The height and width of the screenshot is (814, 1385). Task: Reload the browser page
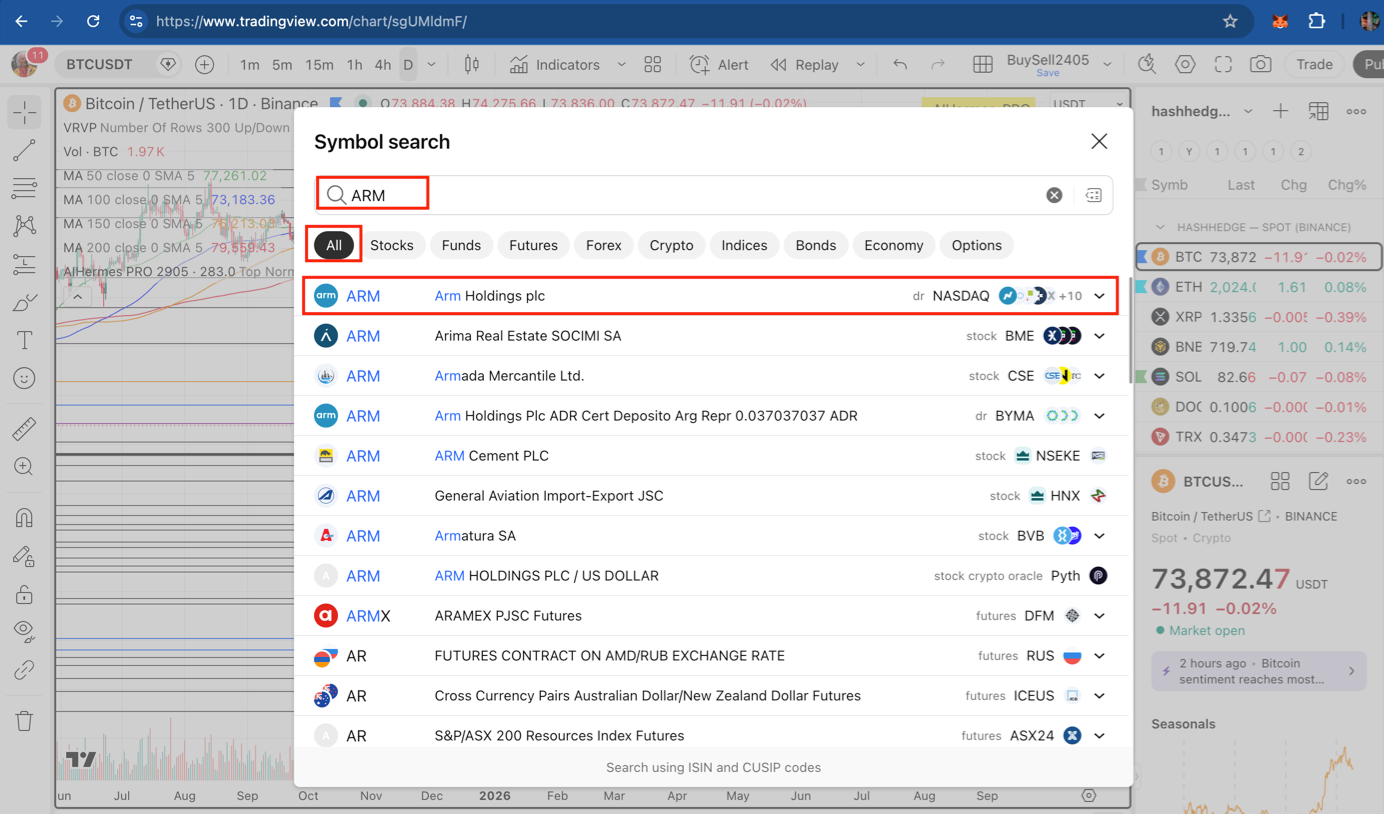pos(93,21)
